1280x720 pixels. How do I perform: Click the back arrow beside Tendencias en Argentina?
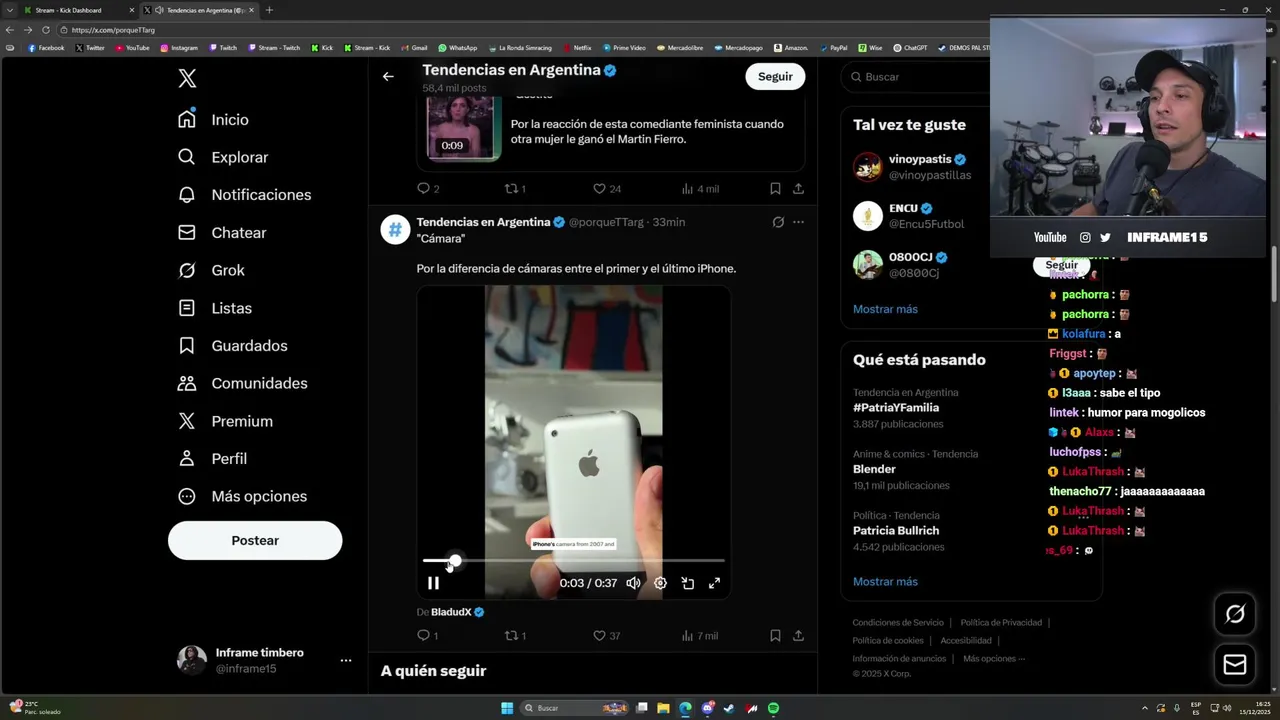click(x=388, y=76)
